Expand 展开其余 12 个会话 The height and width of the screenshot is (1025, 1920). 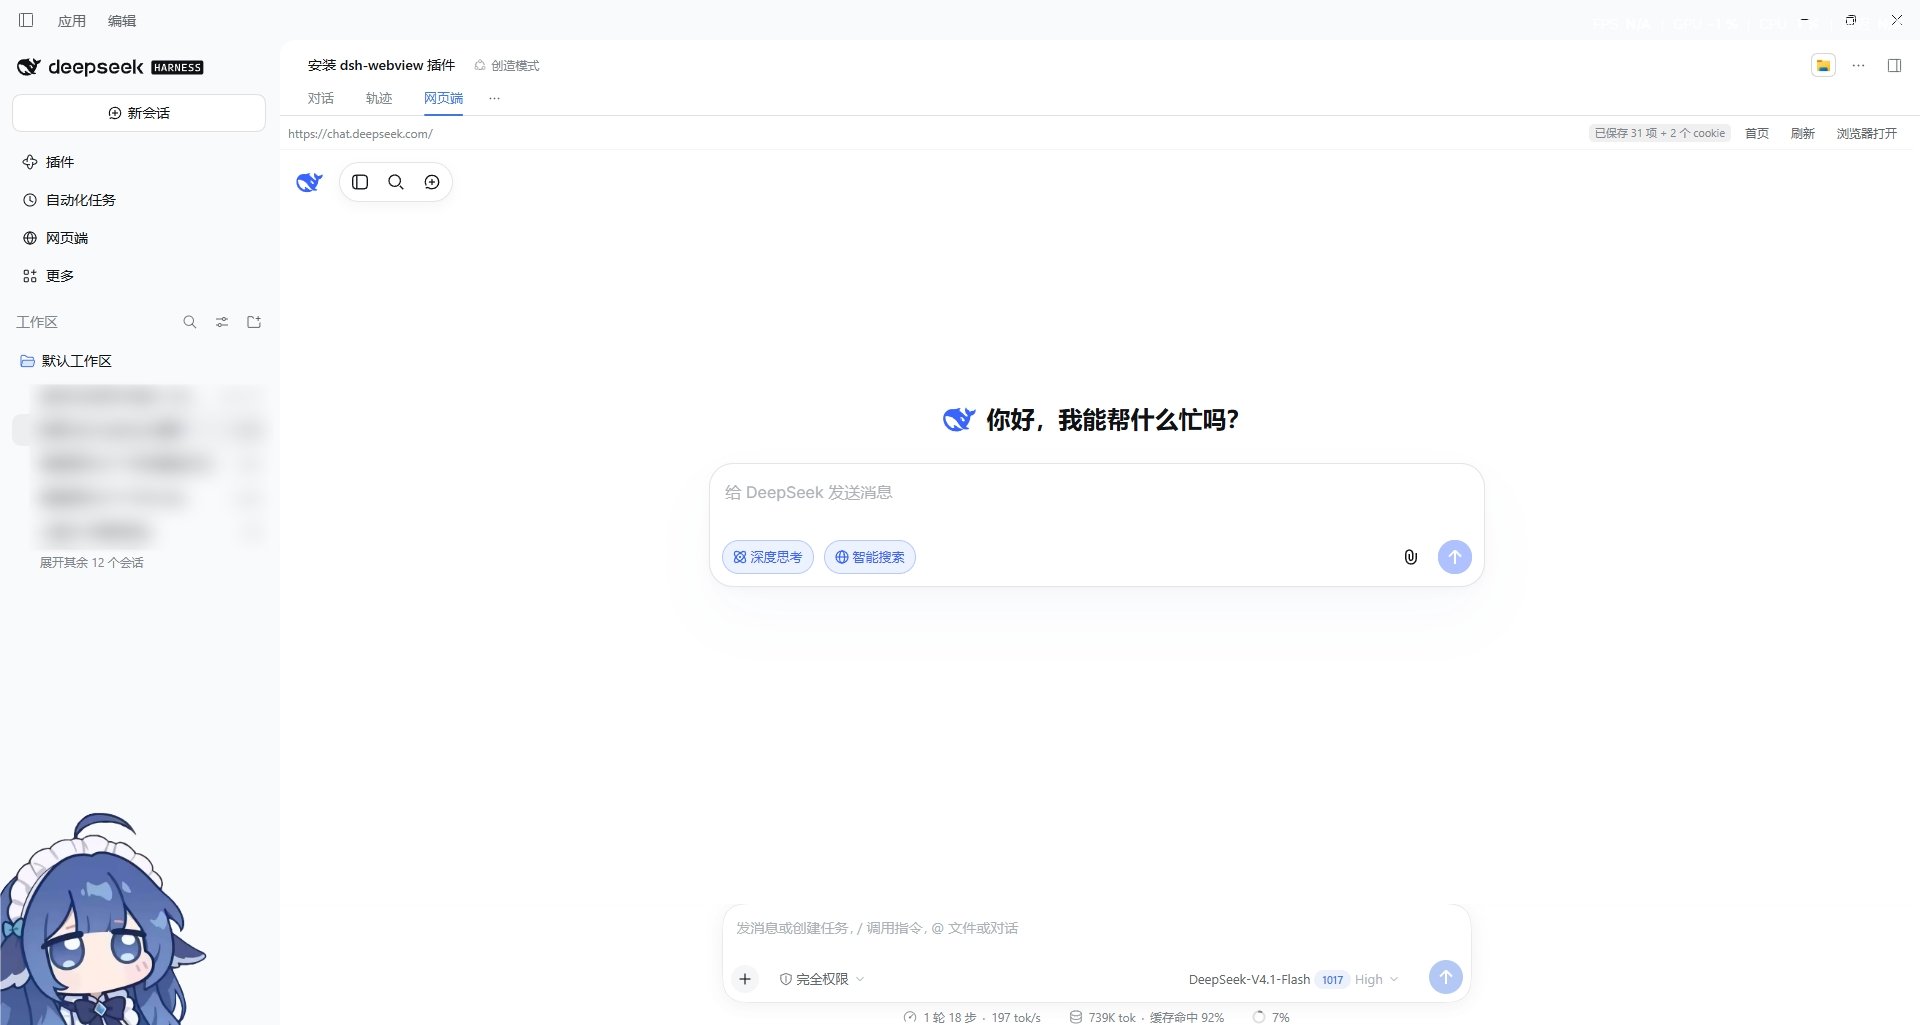[92, 563]
